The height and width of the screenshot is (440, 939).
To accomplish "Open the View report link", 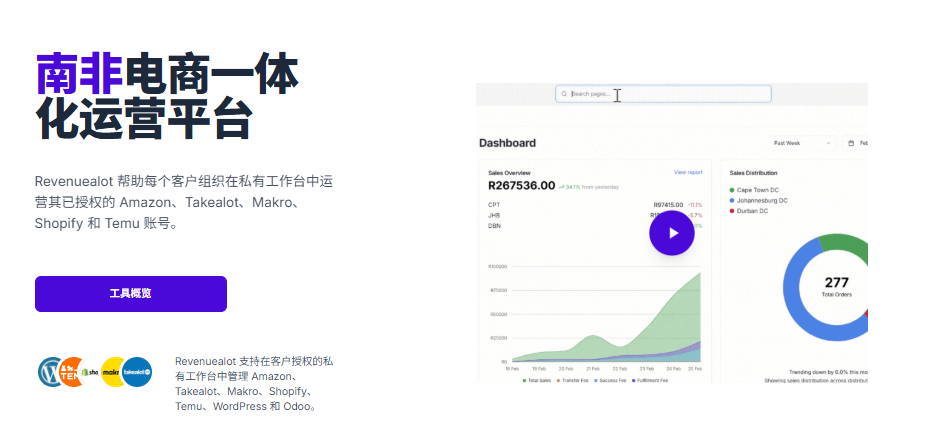I will tap(688, 172).
